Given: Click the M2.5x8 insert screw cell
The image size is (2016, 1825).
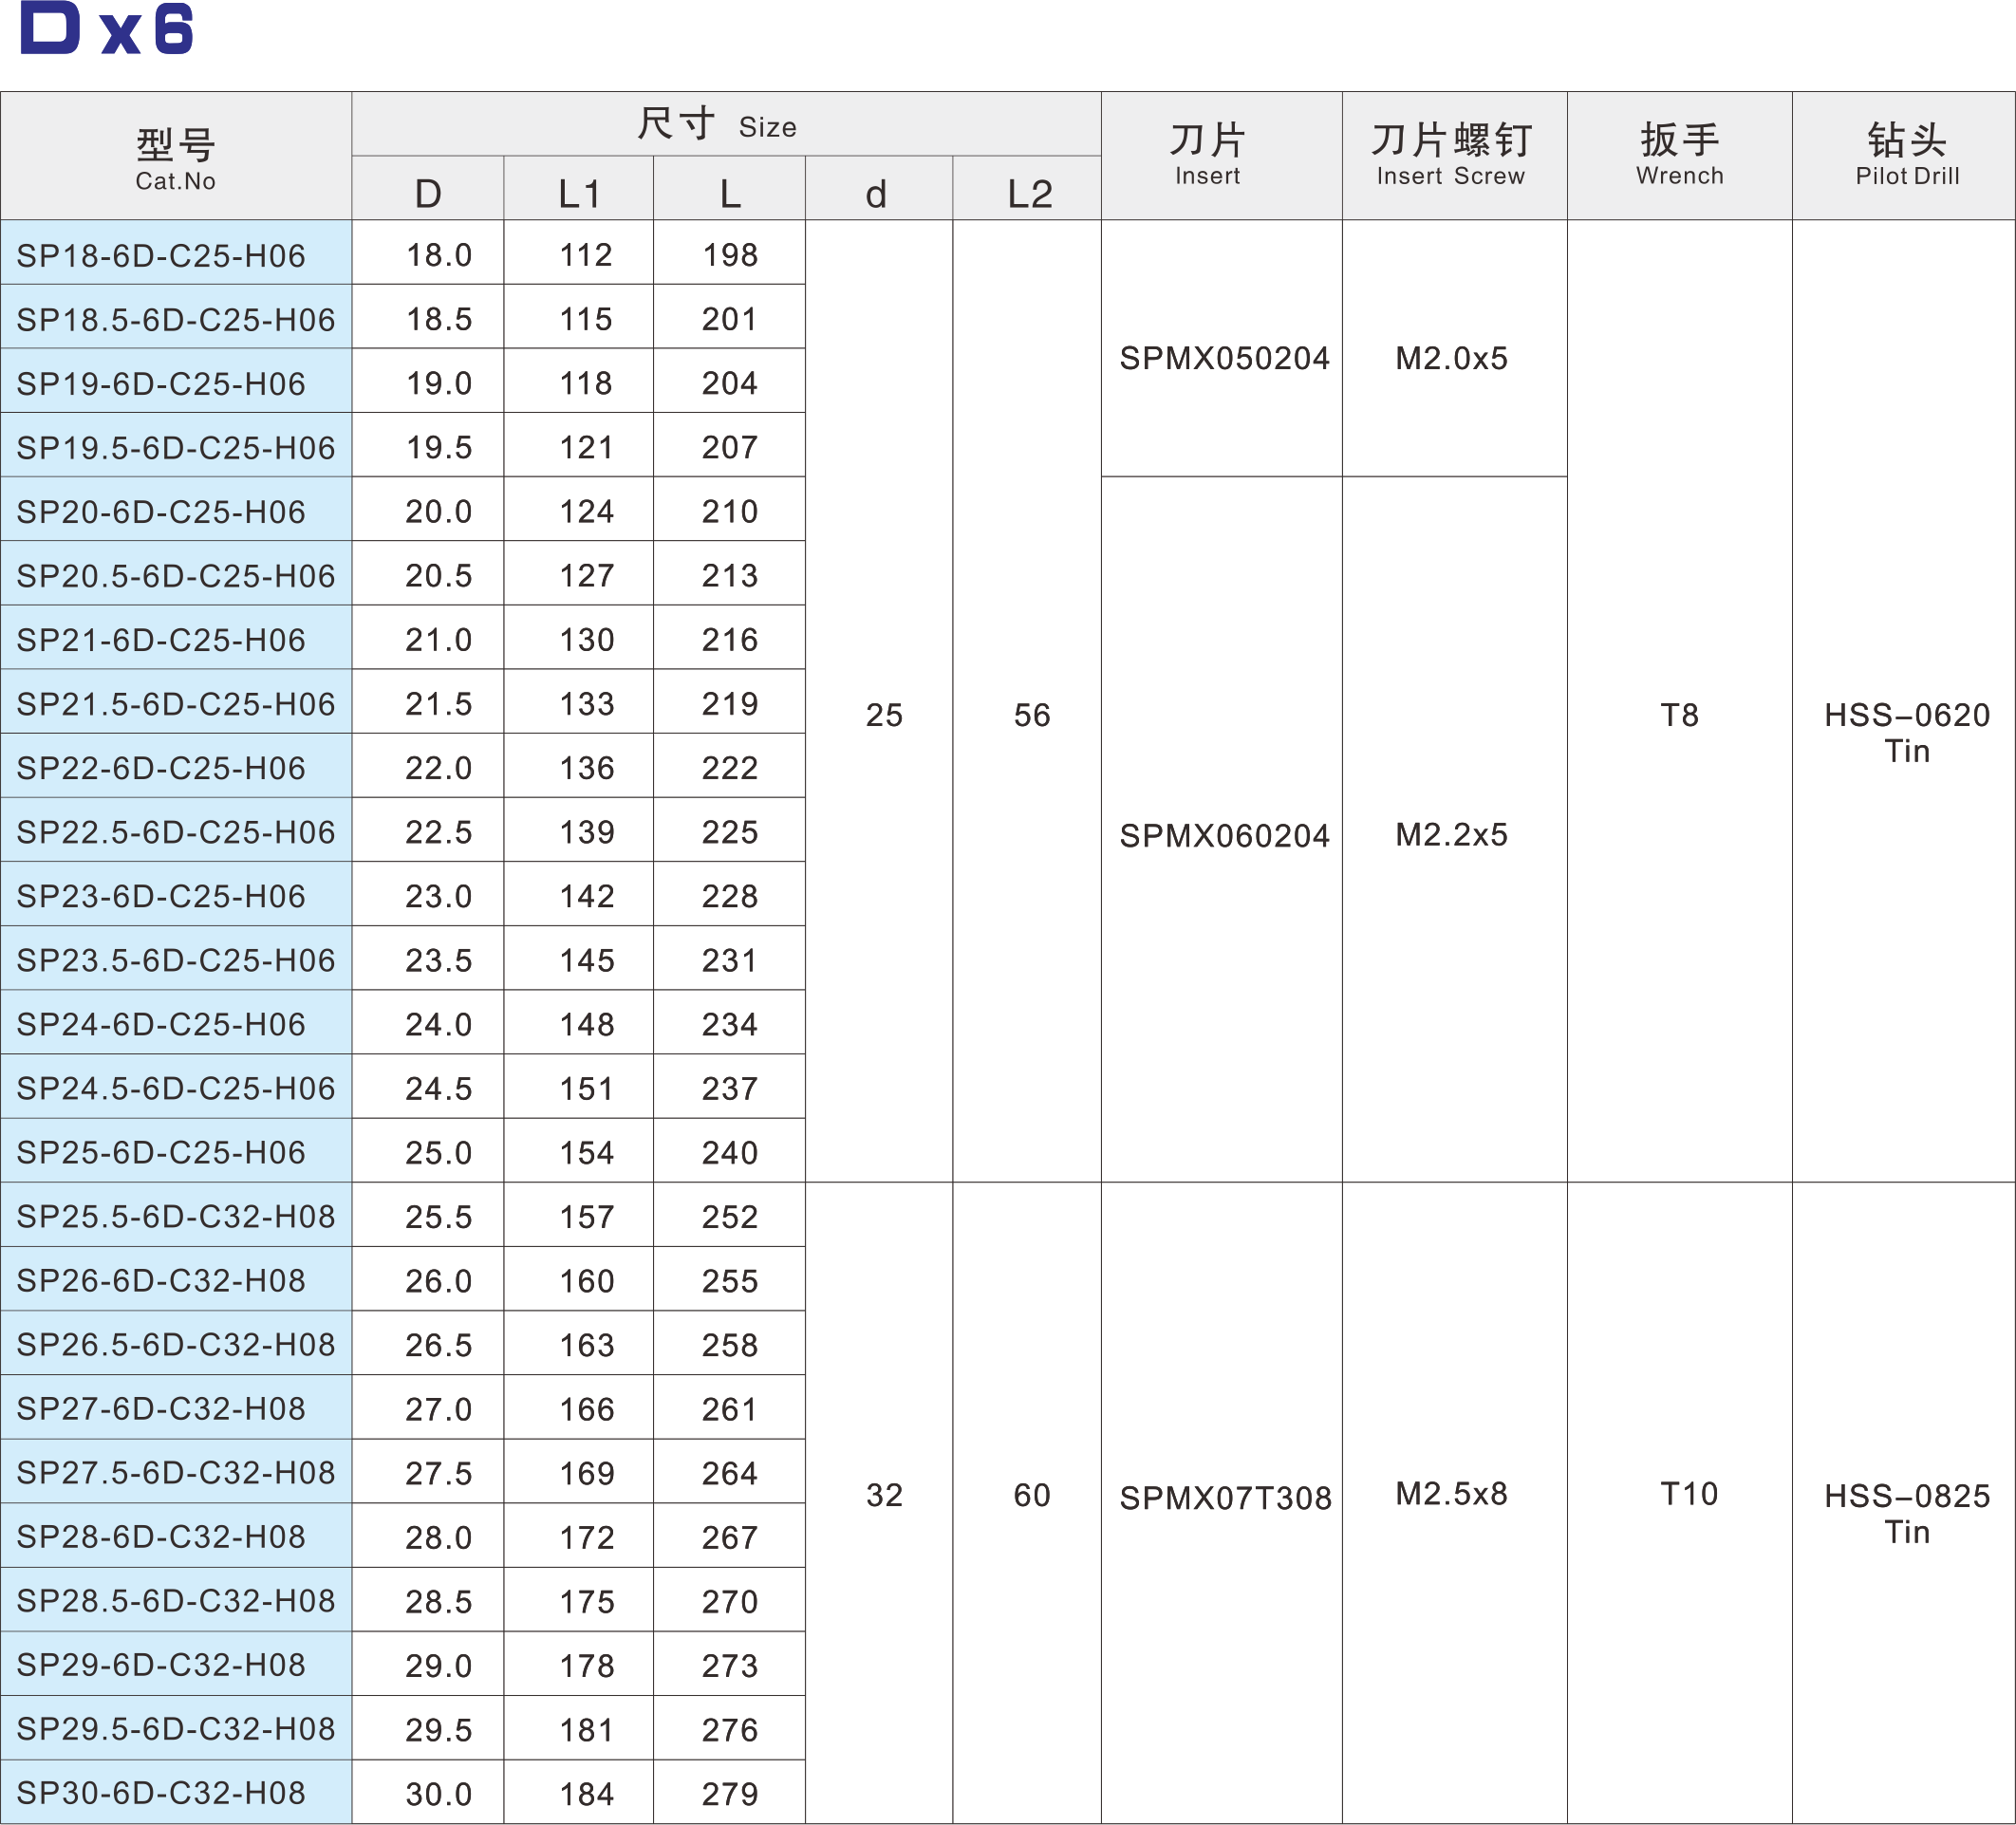Looking at the screenshot, I should coord(1454,1503).
